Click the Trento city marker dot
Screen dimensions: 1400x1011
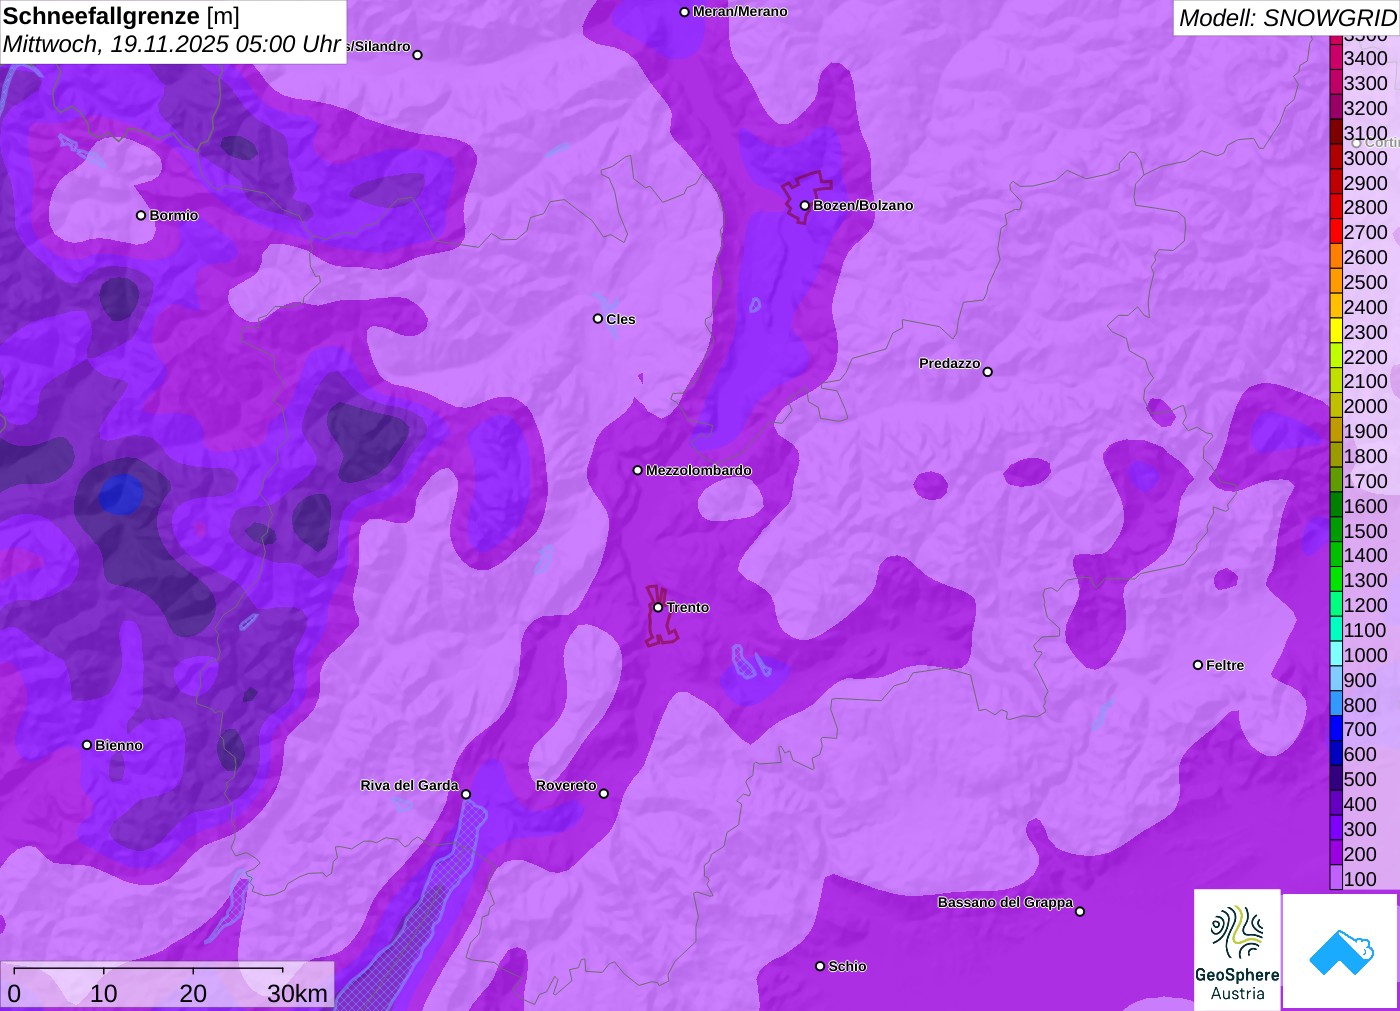[x=658, y=607]
